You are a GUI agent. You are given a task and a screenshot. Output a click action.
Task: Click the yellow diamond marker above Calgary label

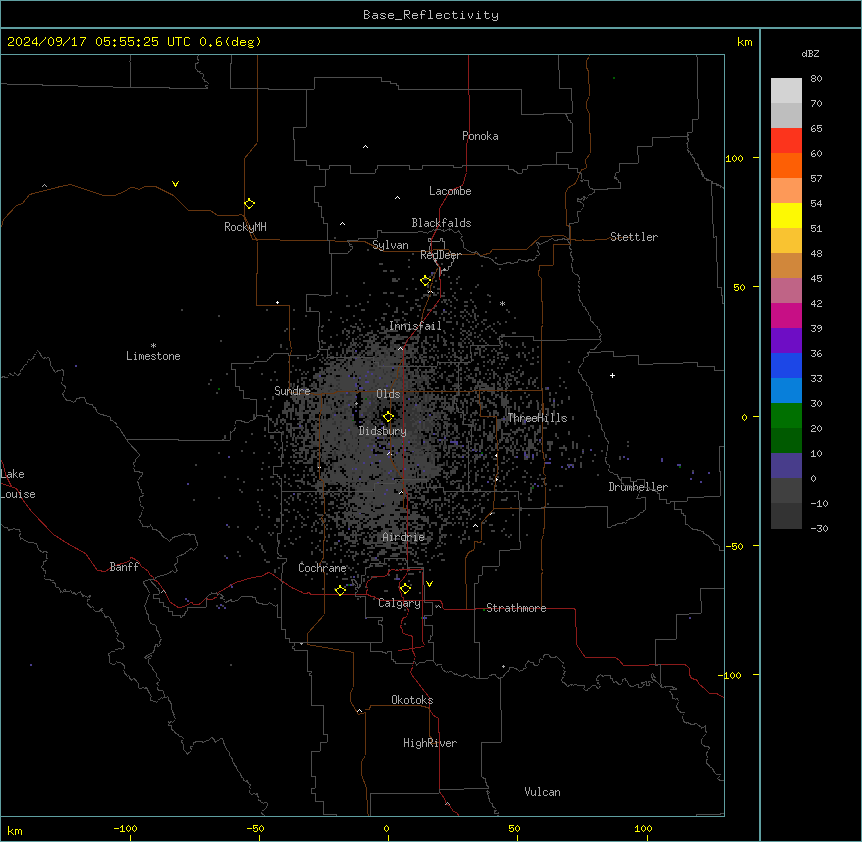click(405, 589)
